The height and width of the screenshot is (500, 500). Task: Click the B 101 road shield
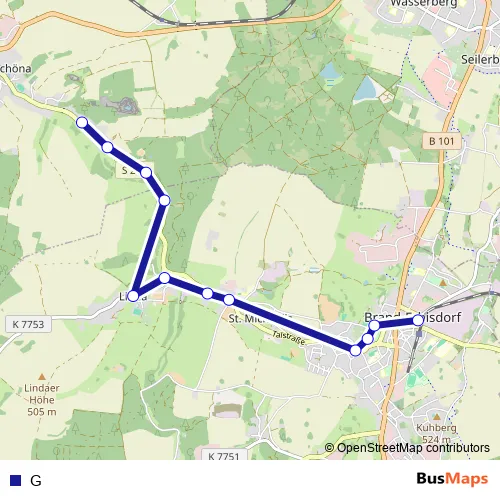(x=442, y=141)
